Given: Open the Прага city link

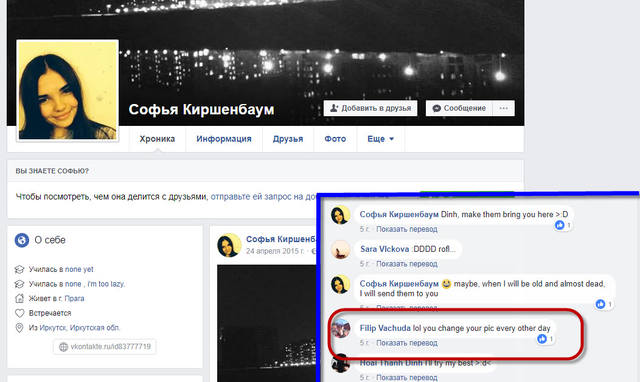Looking at the screenshot, I should [74, 298].
